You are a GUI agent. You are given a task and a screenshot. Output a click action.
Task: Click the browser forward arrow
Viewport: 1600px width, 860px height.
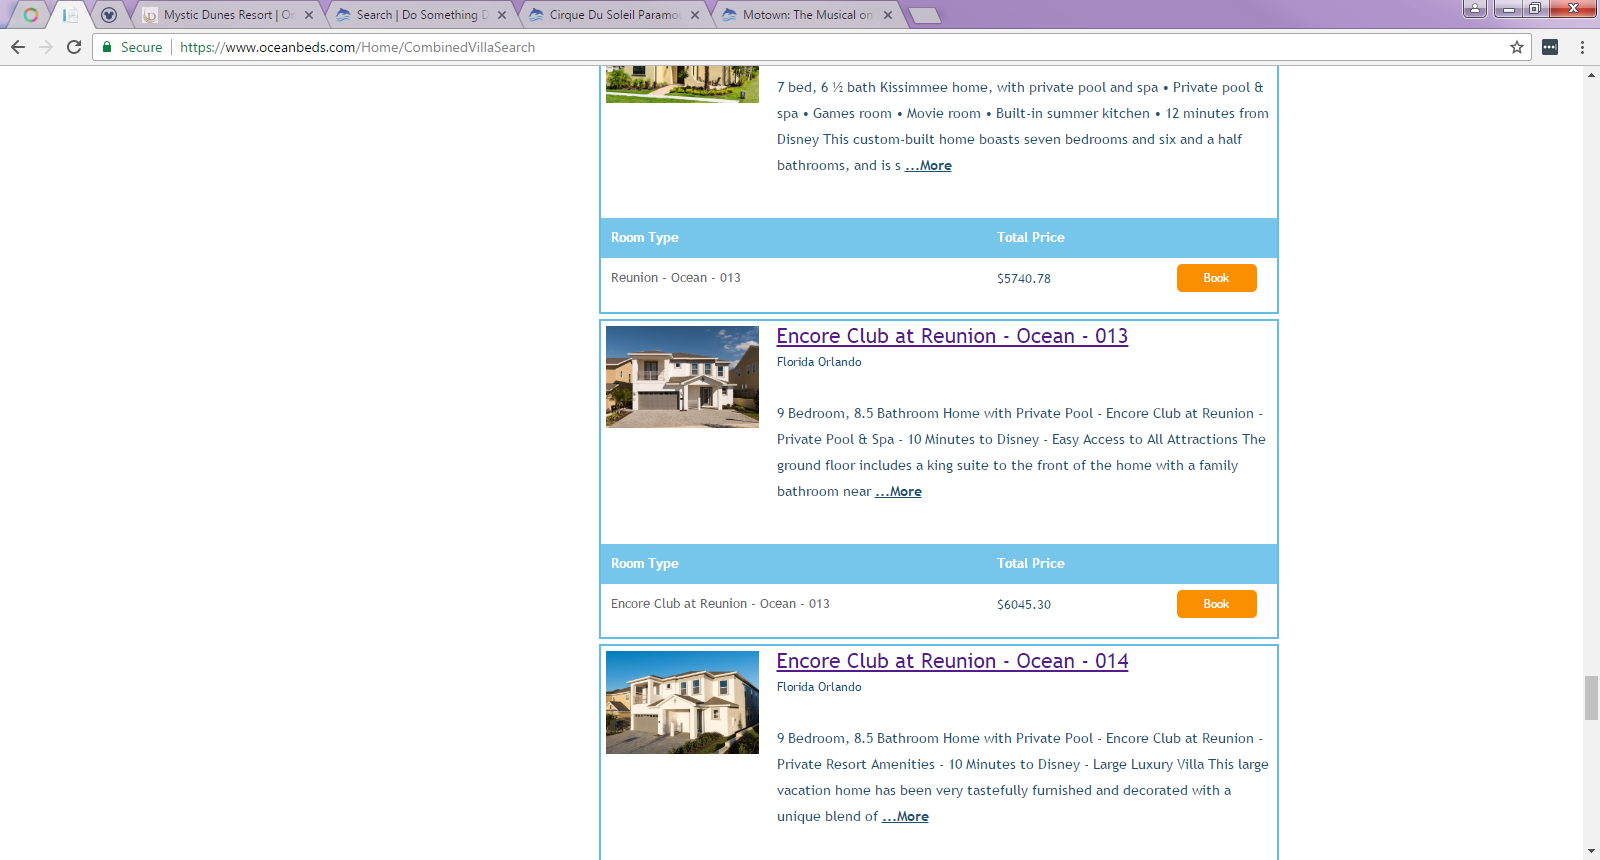46,47
